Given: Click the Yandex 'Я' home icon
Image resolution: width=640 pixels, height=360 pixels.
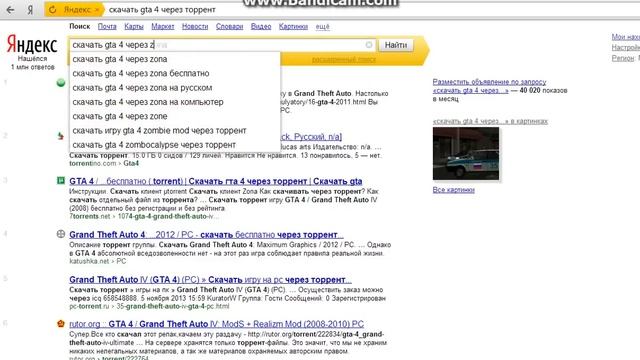Looking at the screenshot, I should (30, 10).
